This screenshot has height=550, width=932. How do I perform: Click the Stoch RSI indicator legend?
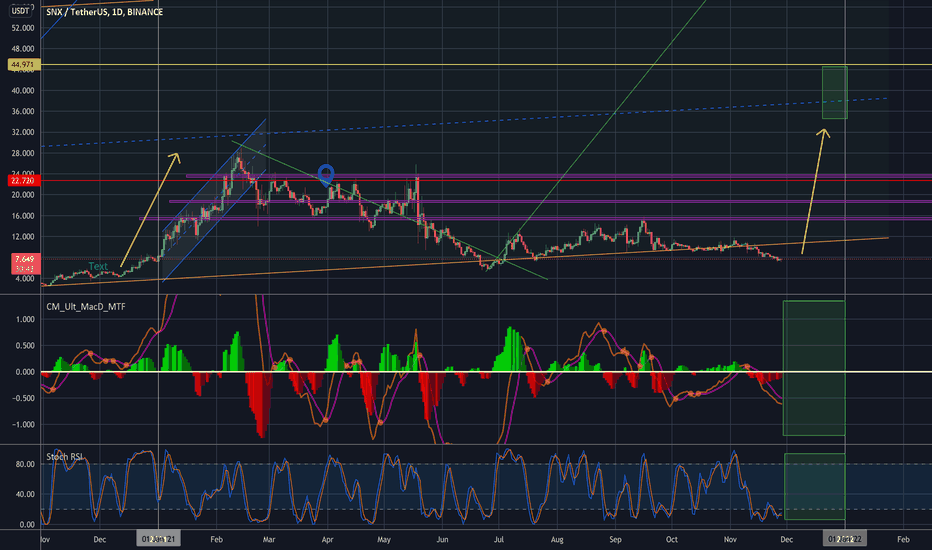(x=65, y=457)
